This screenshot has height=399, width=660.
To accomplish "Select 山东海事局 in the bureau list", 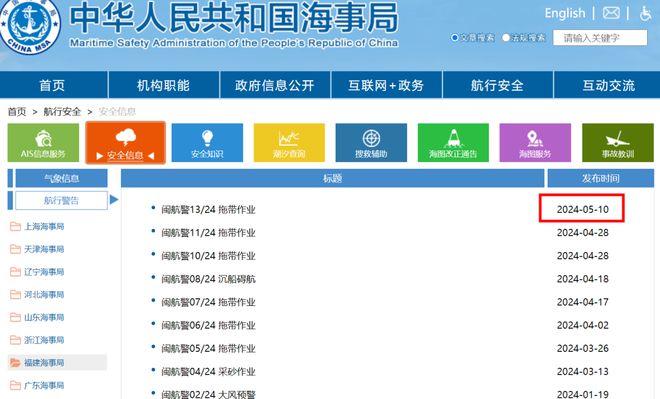I will coord(44,317).
